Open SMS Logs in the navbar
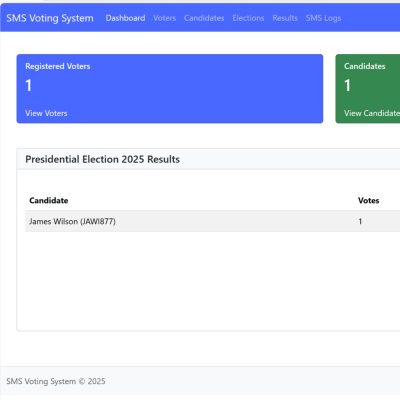Image resolution: width=400 pixels, height=400 pixels. pyautogui.click(x=323, y=18)
